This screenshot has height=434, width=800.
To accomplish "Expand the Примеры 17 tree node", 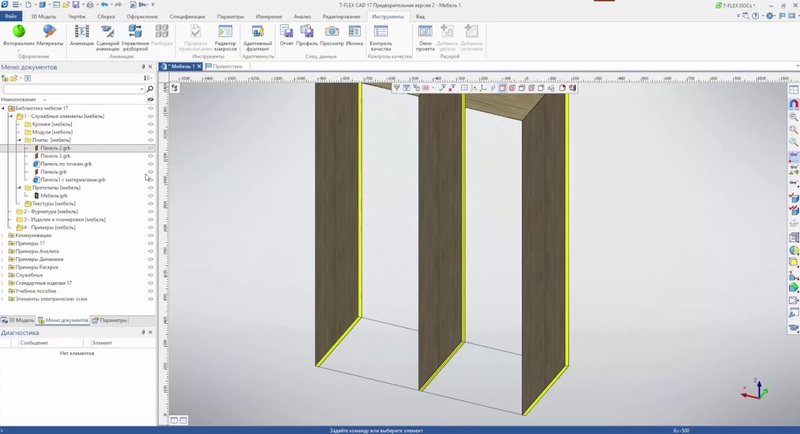I will coord(4,244).
